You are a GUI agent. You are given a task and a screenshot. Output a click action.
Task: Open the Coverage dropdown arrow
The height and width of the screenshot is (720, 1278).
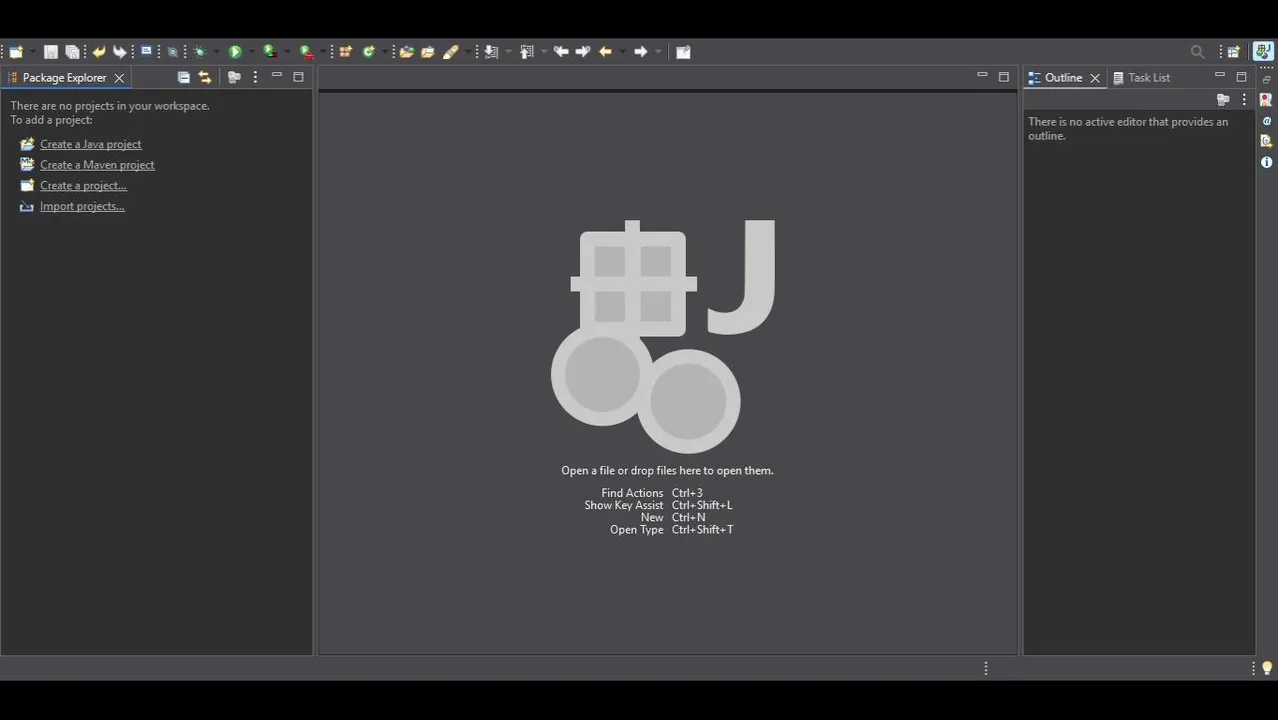coord(287,52)
